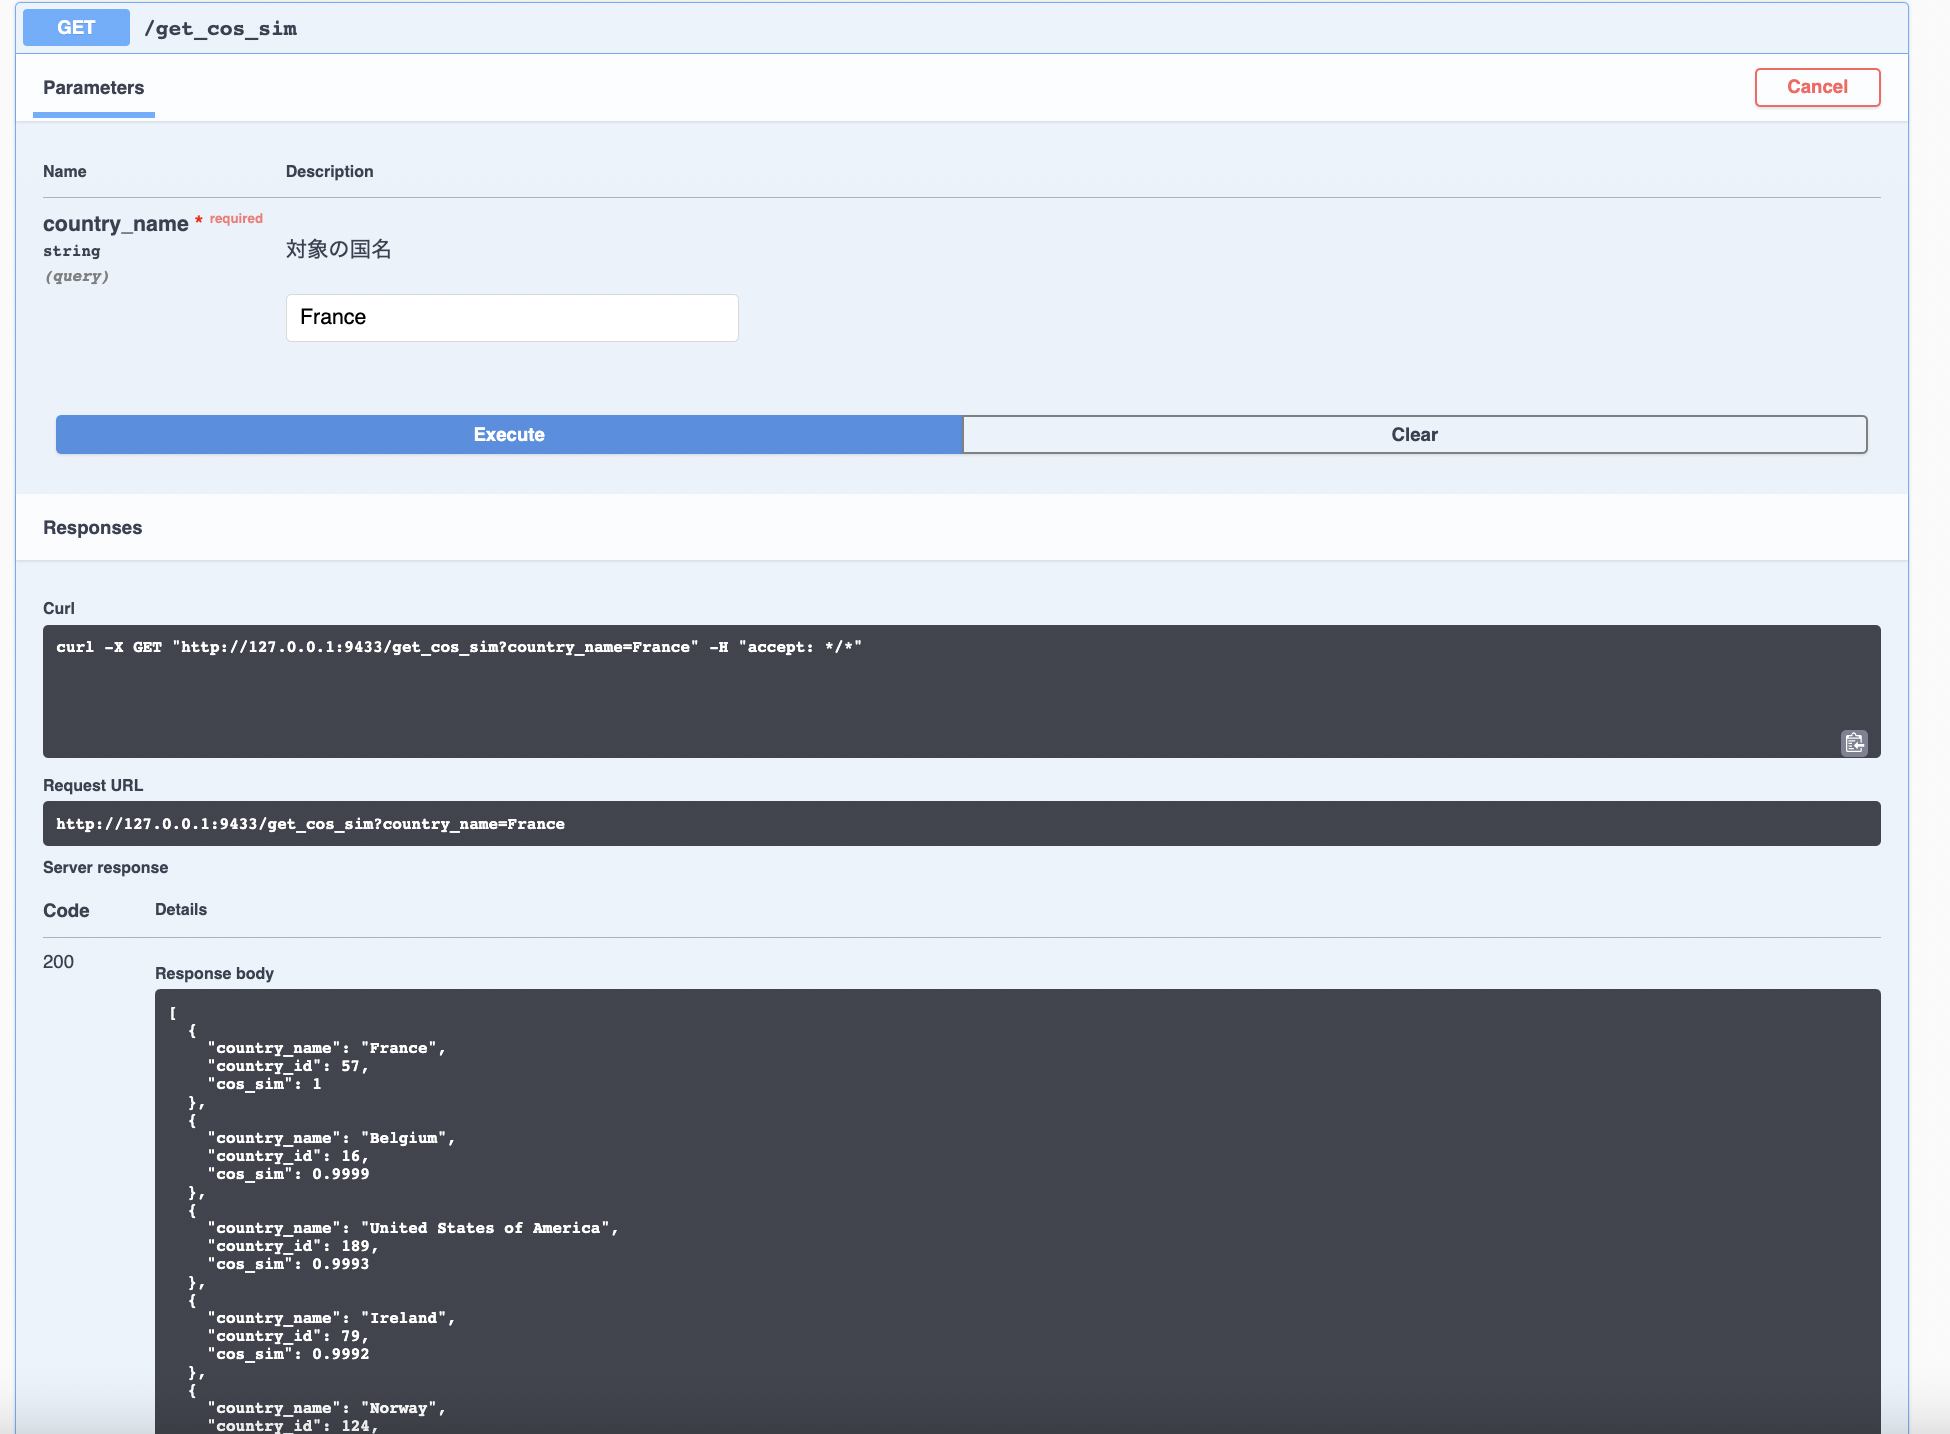Click the 200 response code
The height and width of the screenshot is (1434, 1950).
pos(58,962)
